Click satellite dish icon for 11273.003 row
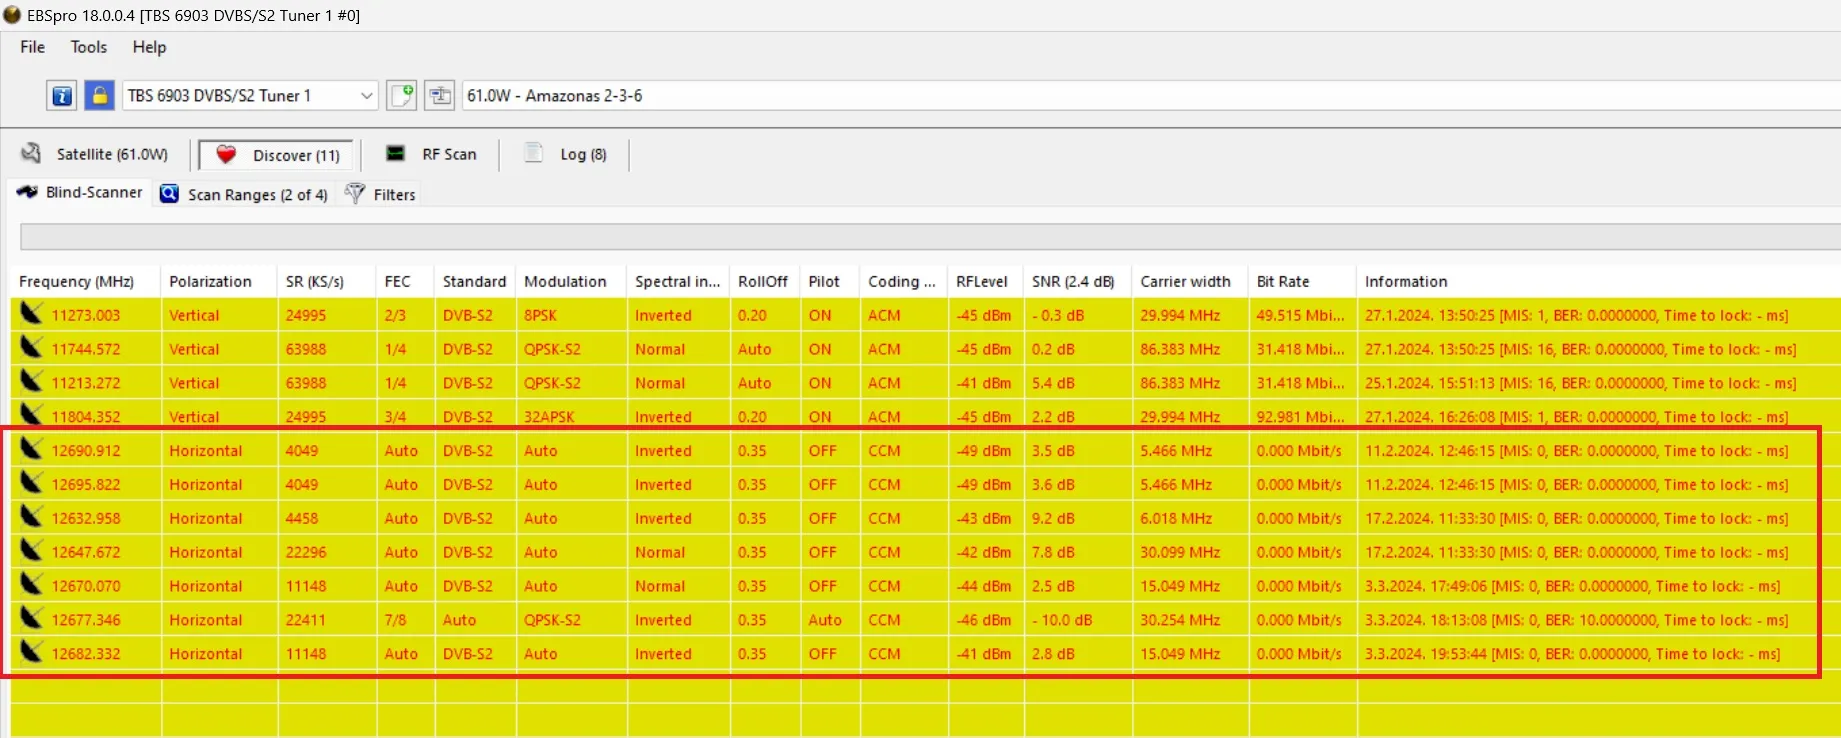This screenshot has height=738, width=1841. point(31,314)
